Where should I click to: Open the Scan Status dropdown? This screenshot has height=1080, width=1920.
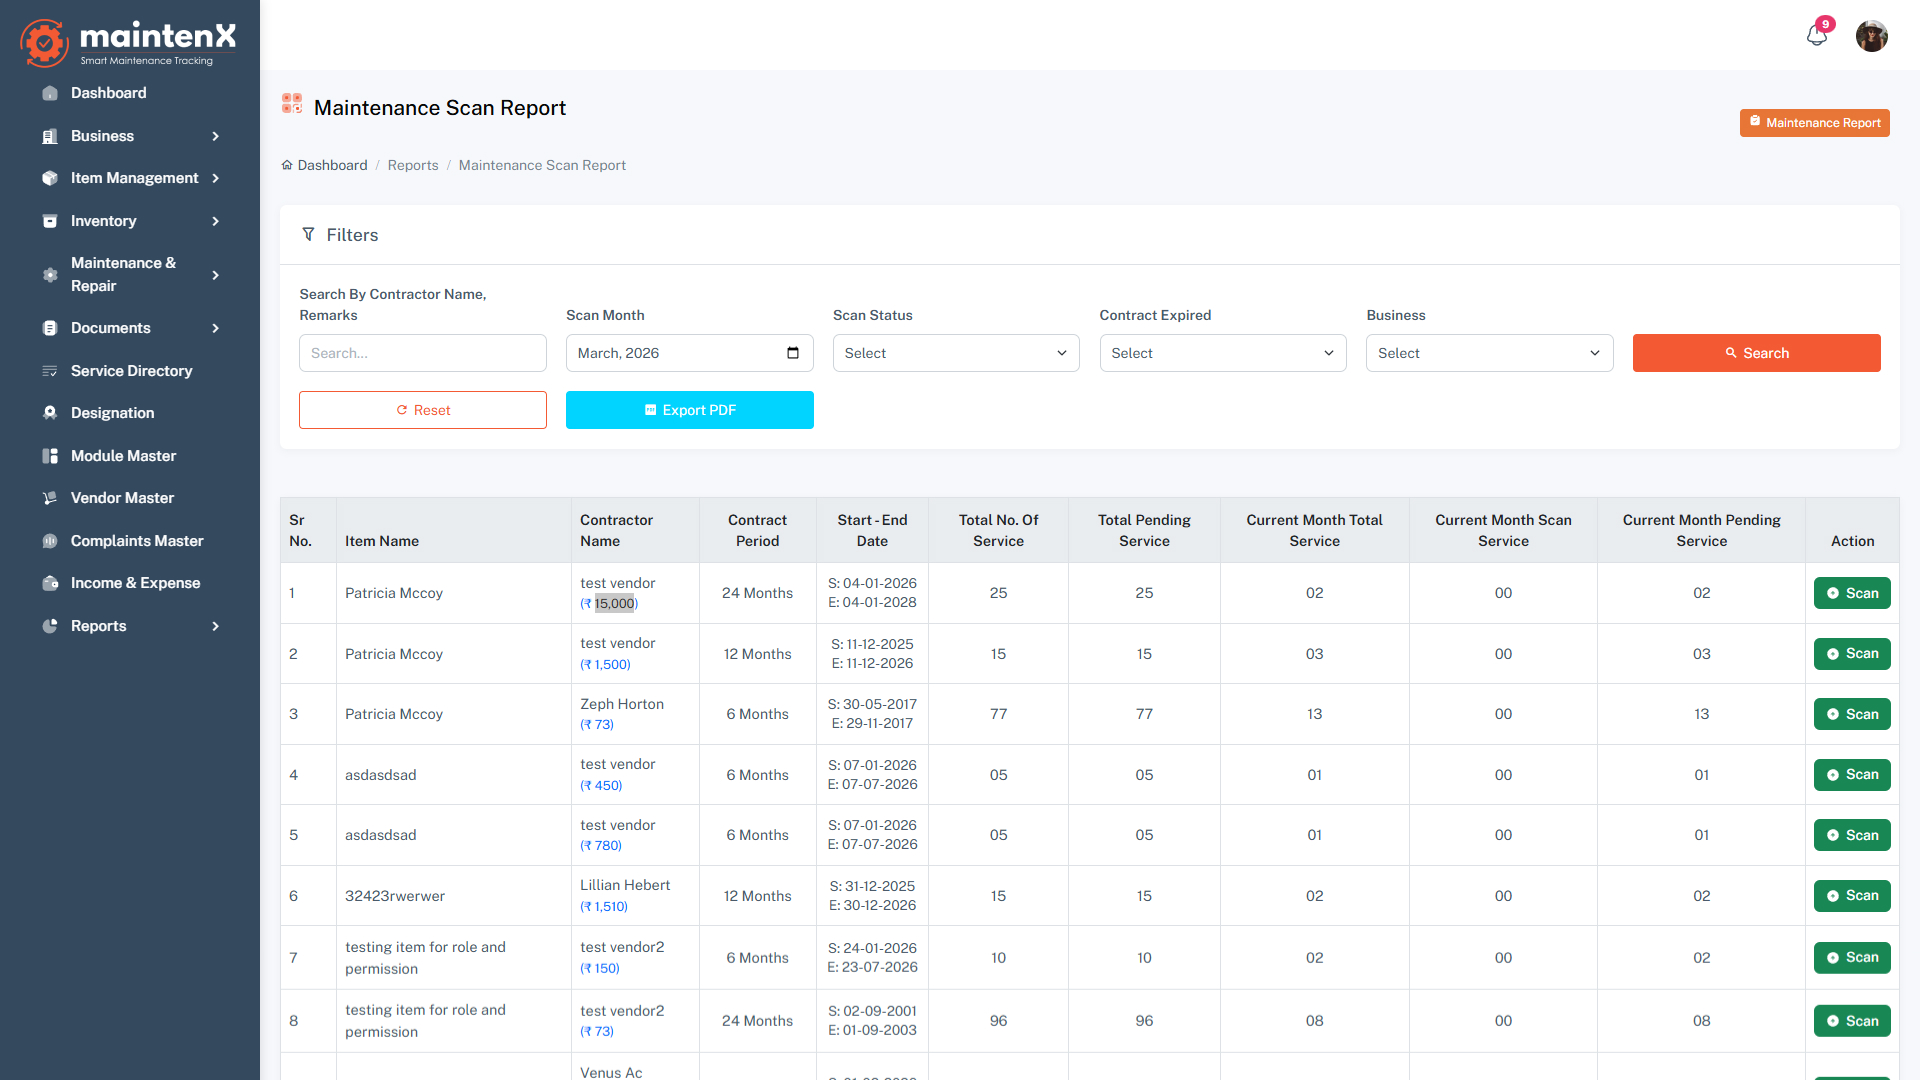point(955,352)
